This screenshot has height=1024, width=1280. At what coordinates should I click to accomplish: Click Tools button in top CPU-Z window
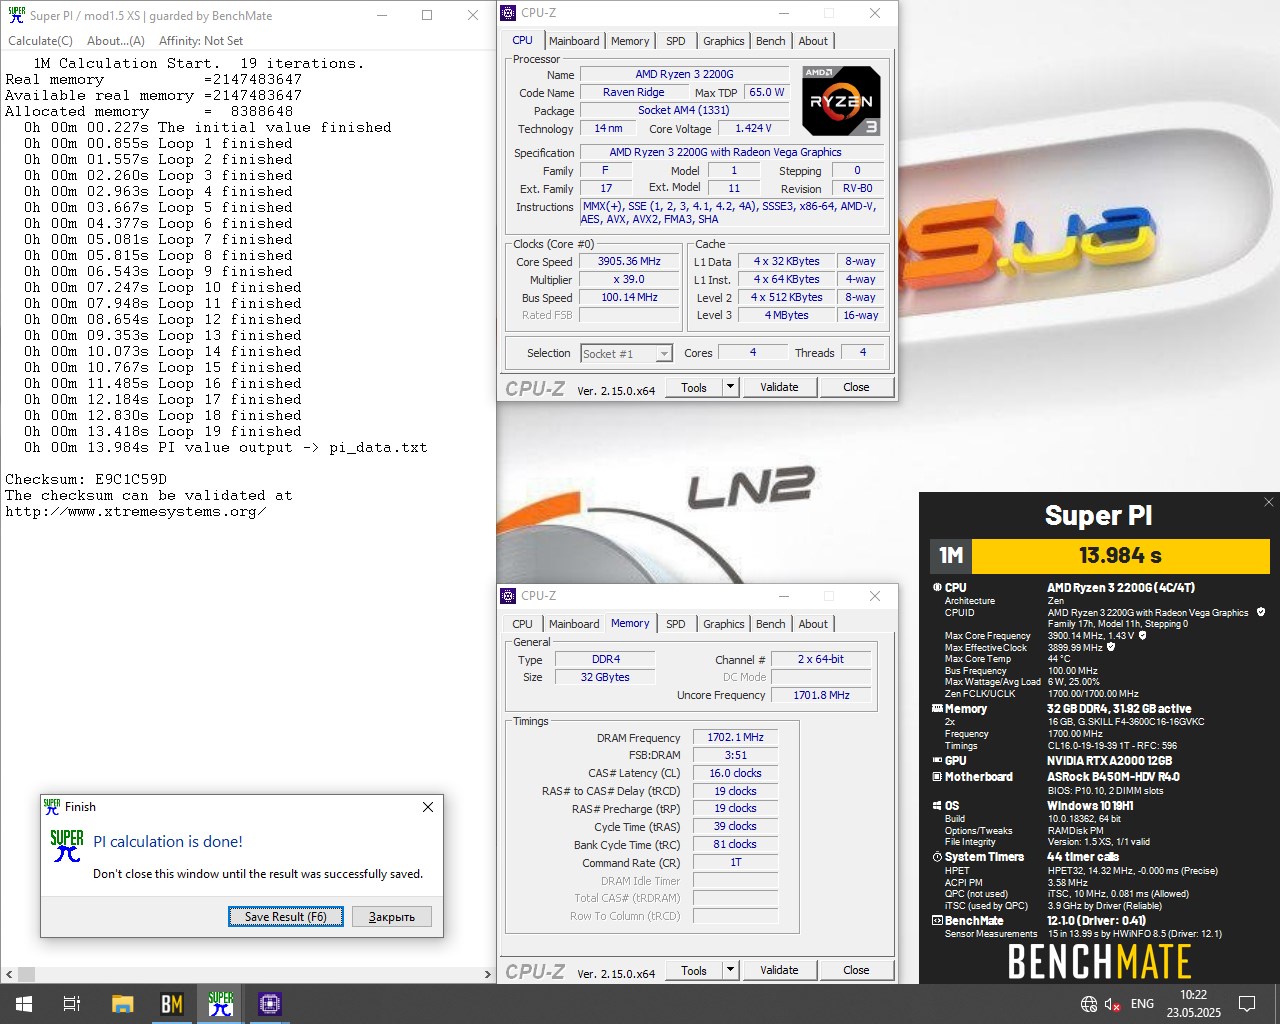click(694, 387)
